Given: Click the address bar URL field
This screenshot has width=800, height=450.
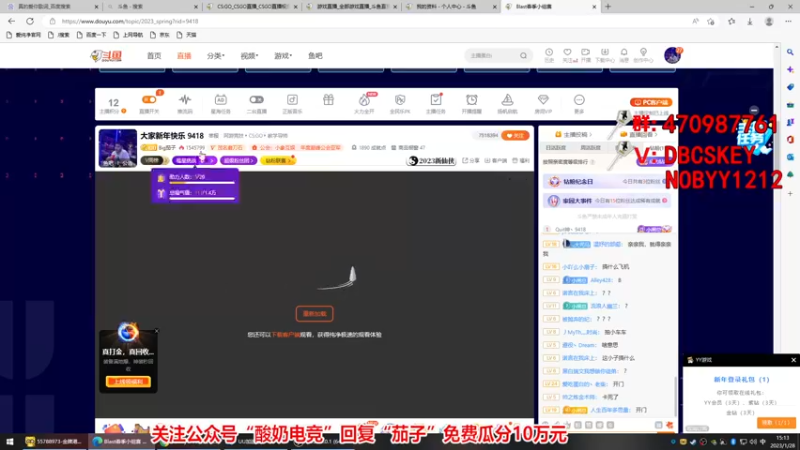Looking at the screenshot, I should coord(367,21).
